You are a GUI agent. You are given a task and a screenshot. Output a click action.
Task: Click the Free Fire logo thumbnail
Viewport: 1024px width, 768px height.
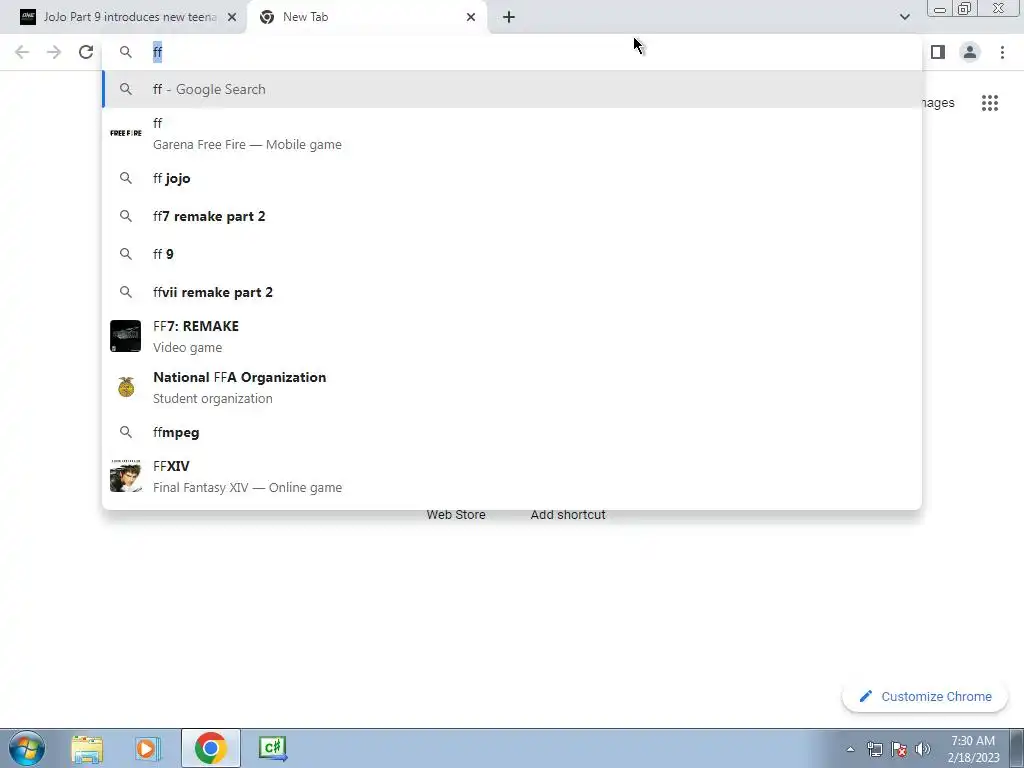(x=125, y=133)
